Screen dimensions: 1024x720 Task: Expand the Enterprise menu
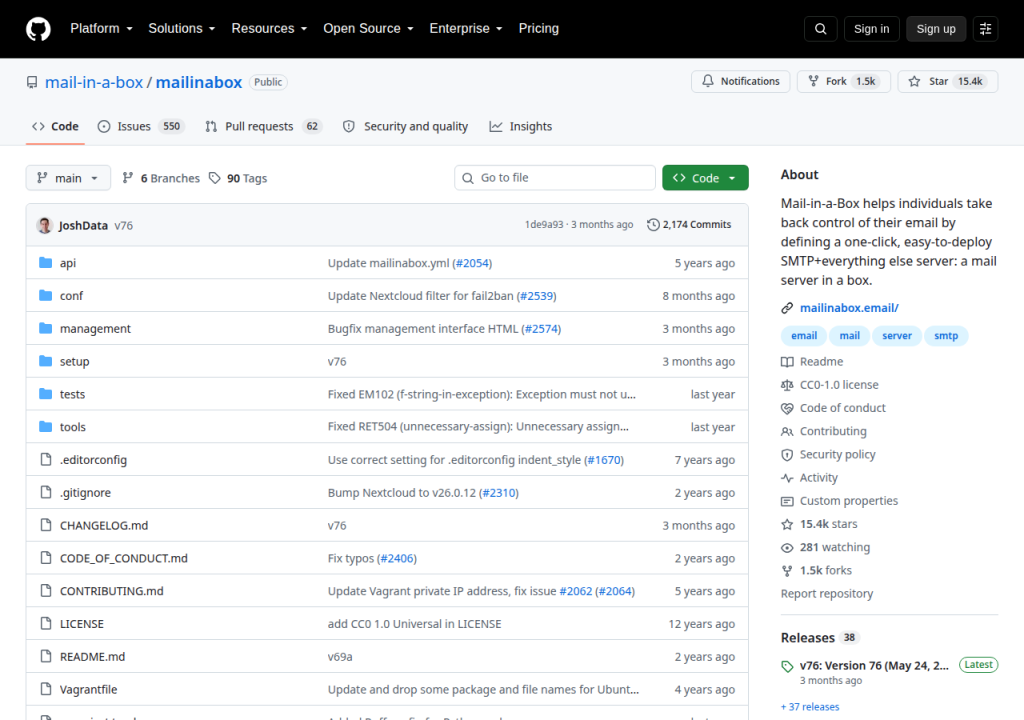coord(466,29)
